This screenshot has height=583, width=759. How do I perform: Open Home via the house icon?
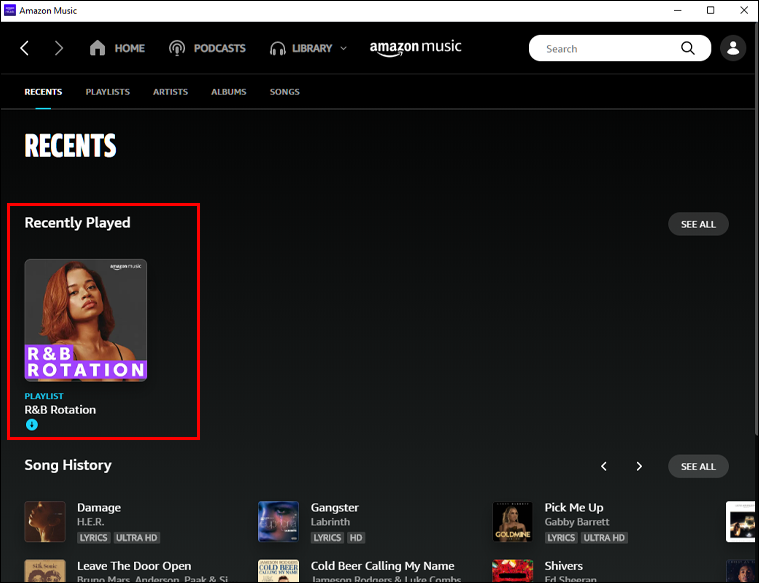pyautogui.click(x=97, y=48)
